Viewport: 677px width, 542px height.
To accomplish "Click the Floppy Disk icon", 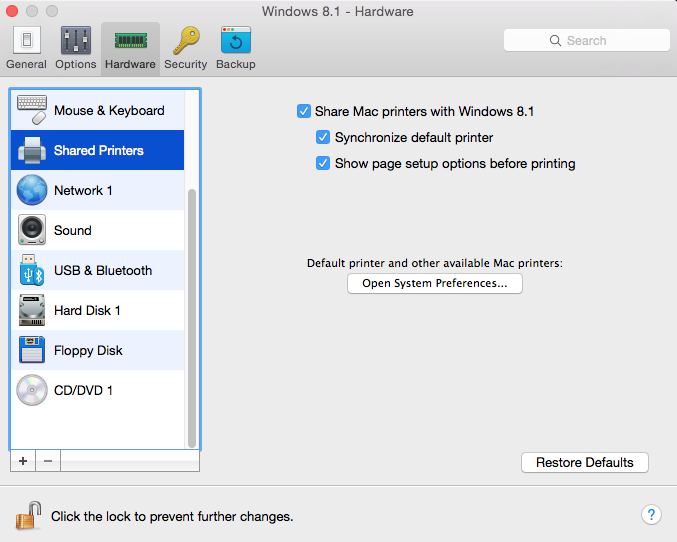I will coord(32,350).
